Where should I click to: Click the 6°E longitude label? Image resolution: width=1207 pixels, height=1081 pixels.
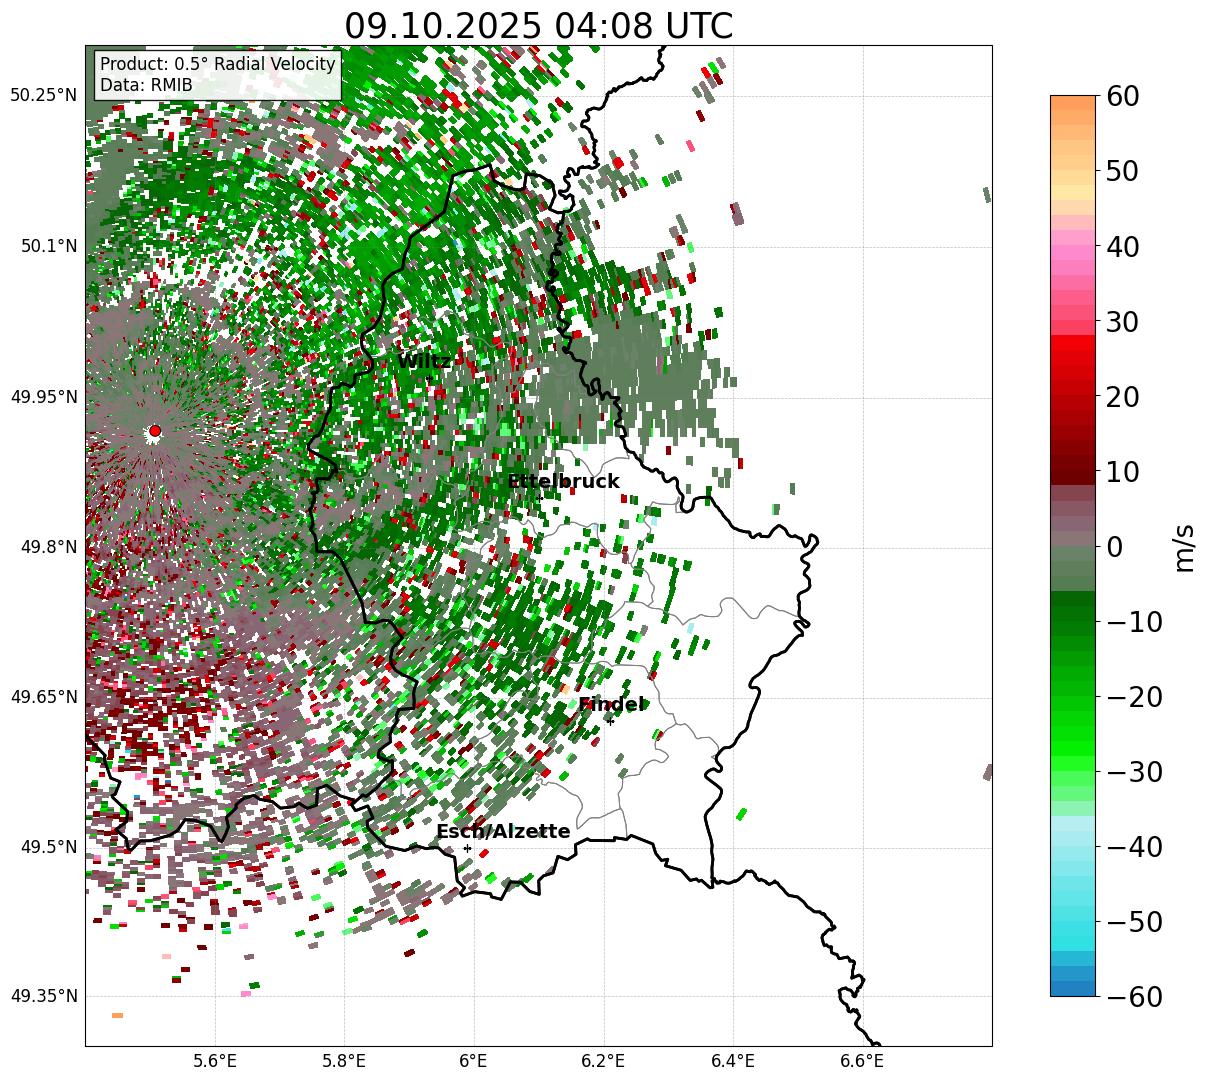473,1060
